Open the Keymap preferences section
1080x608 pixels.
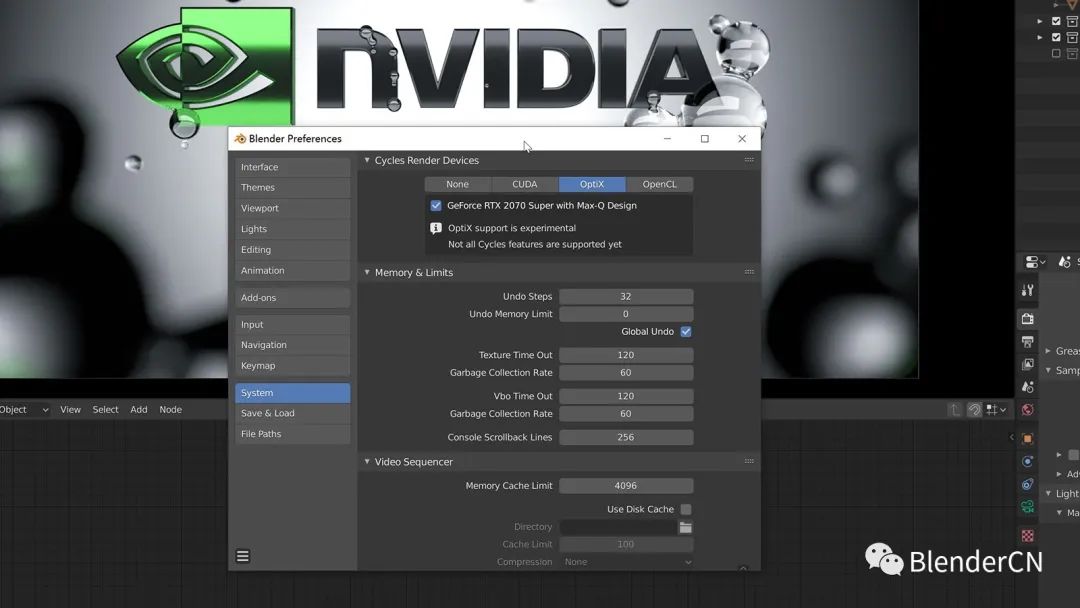point(292,366)
